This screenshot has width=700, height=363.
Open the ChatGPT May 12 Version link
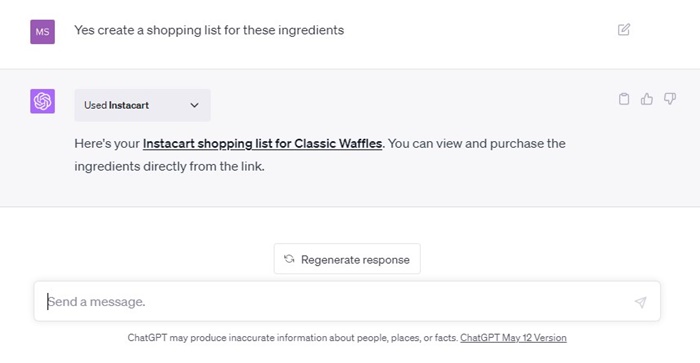pyautogui.click(x=513, y=338)
